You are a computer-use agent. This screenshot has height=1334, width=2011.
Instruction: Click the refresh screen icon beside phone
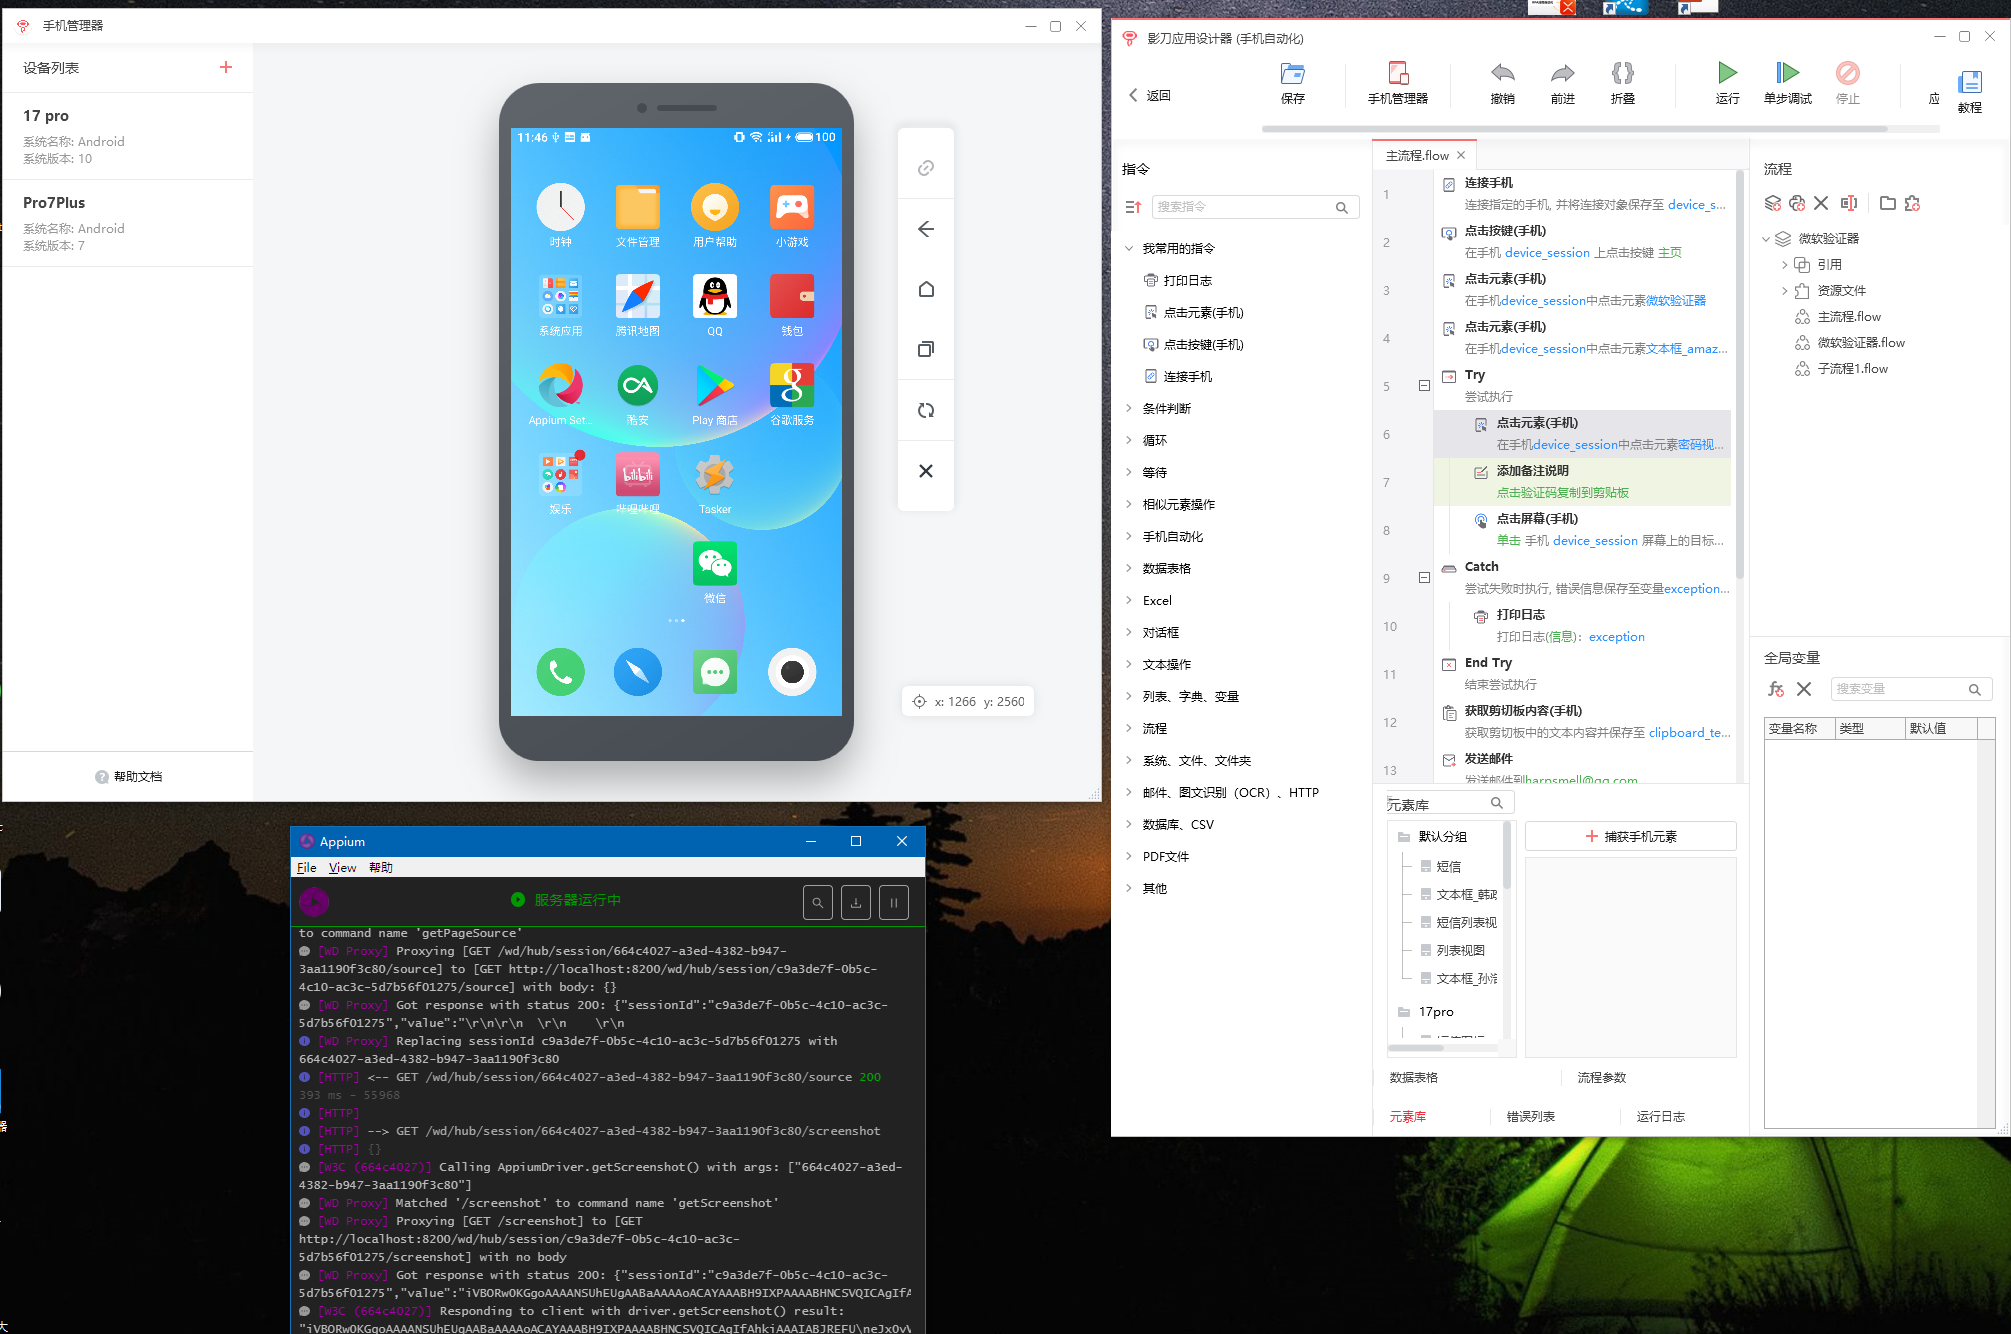pyautogui.click(x=926, y=410)
